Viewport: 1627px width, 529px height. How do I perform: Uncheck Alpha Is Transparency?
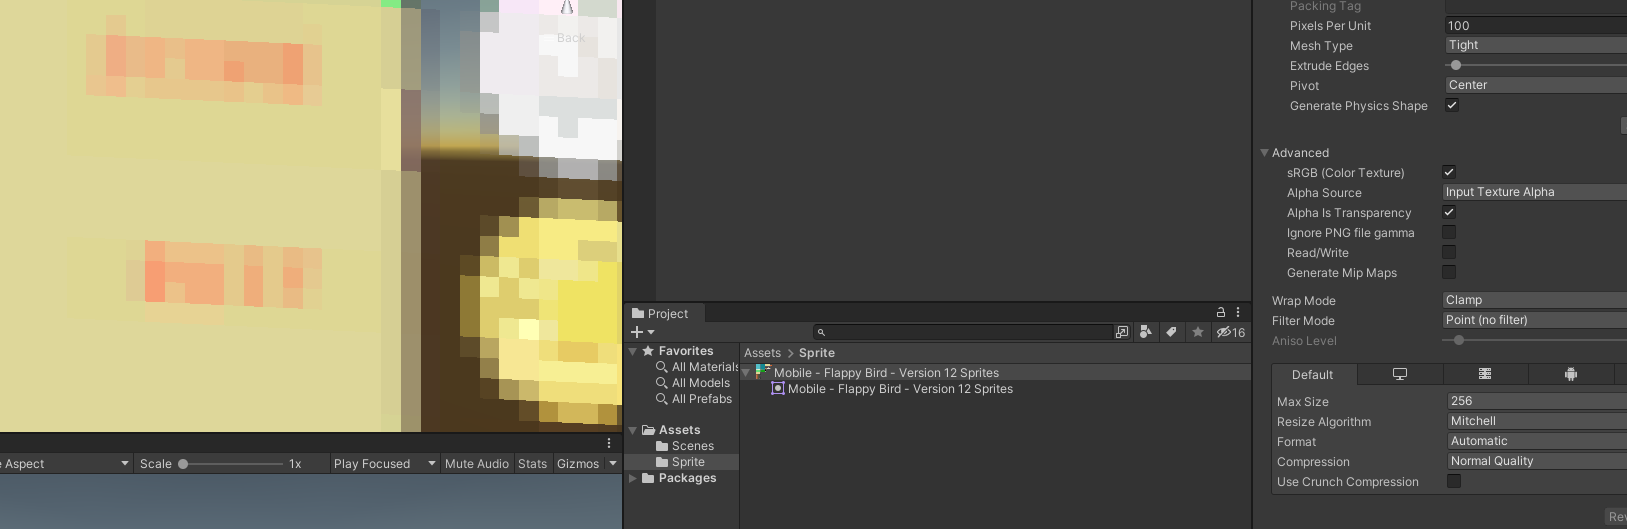coord(1449,212)
